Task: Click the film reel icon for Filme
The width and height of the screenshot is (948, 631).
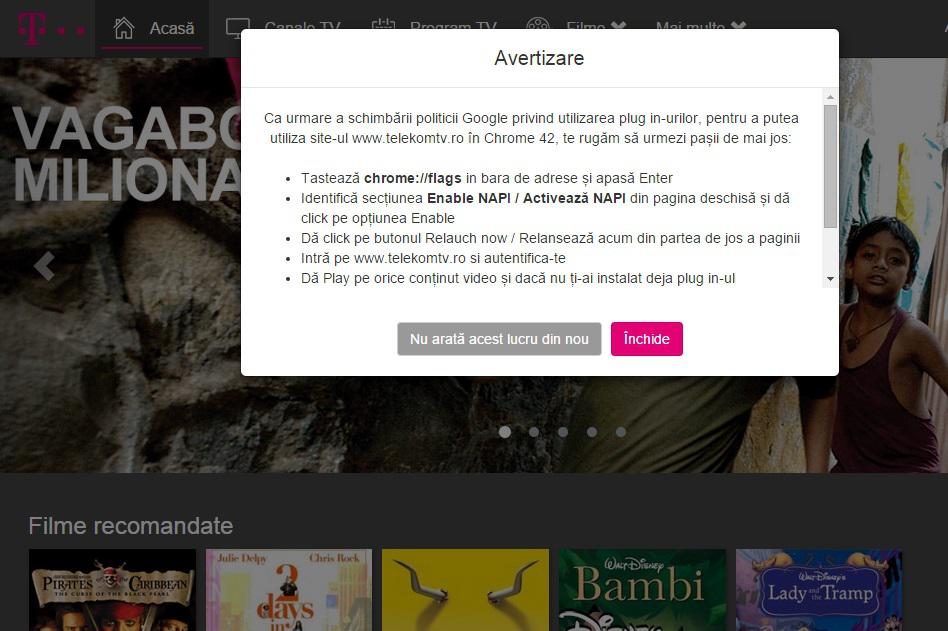Action: click(x=538, y=27)
